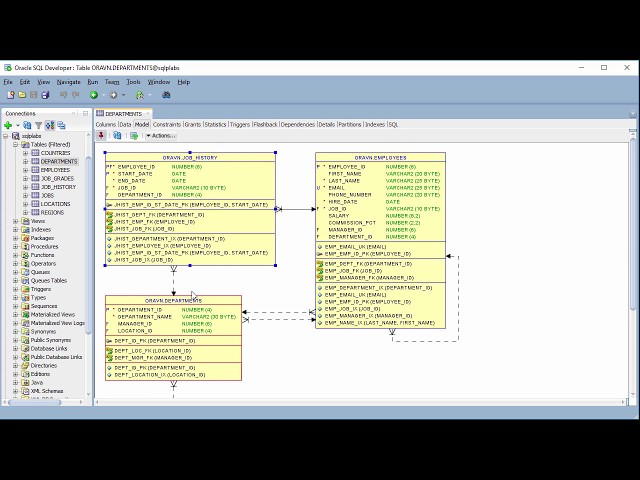Switch to the Data tab

pyautogui.click(x=125, y=124)
